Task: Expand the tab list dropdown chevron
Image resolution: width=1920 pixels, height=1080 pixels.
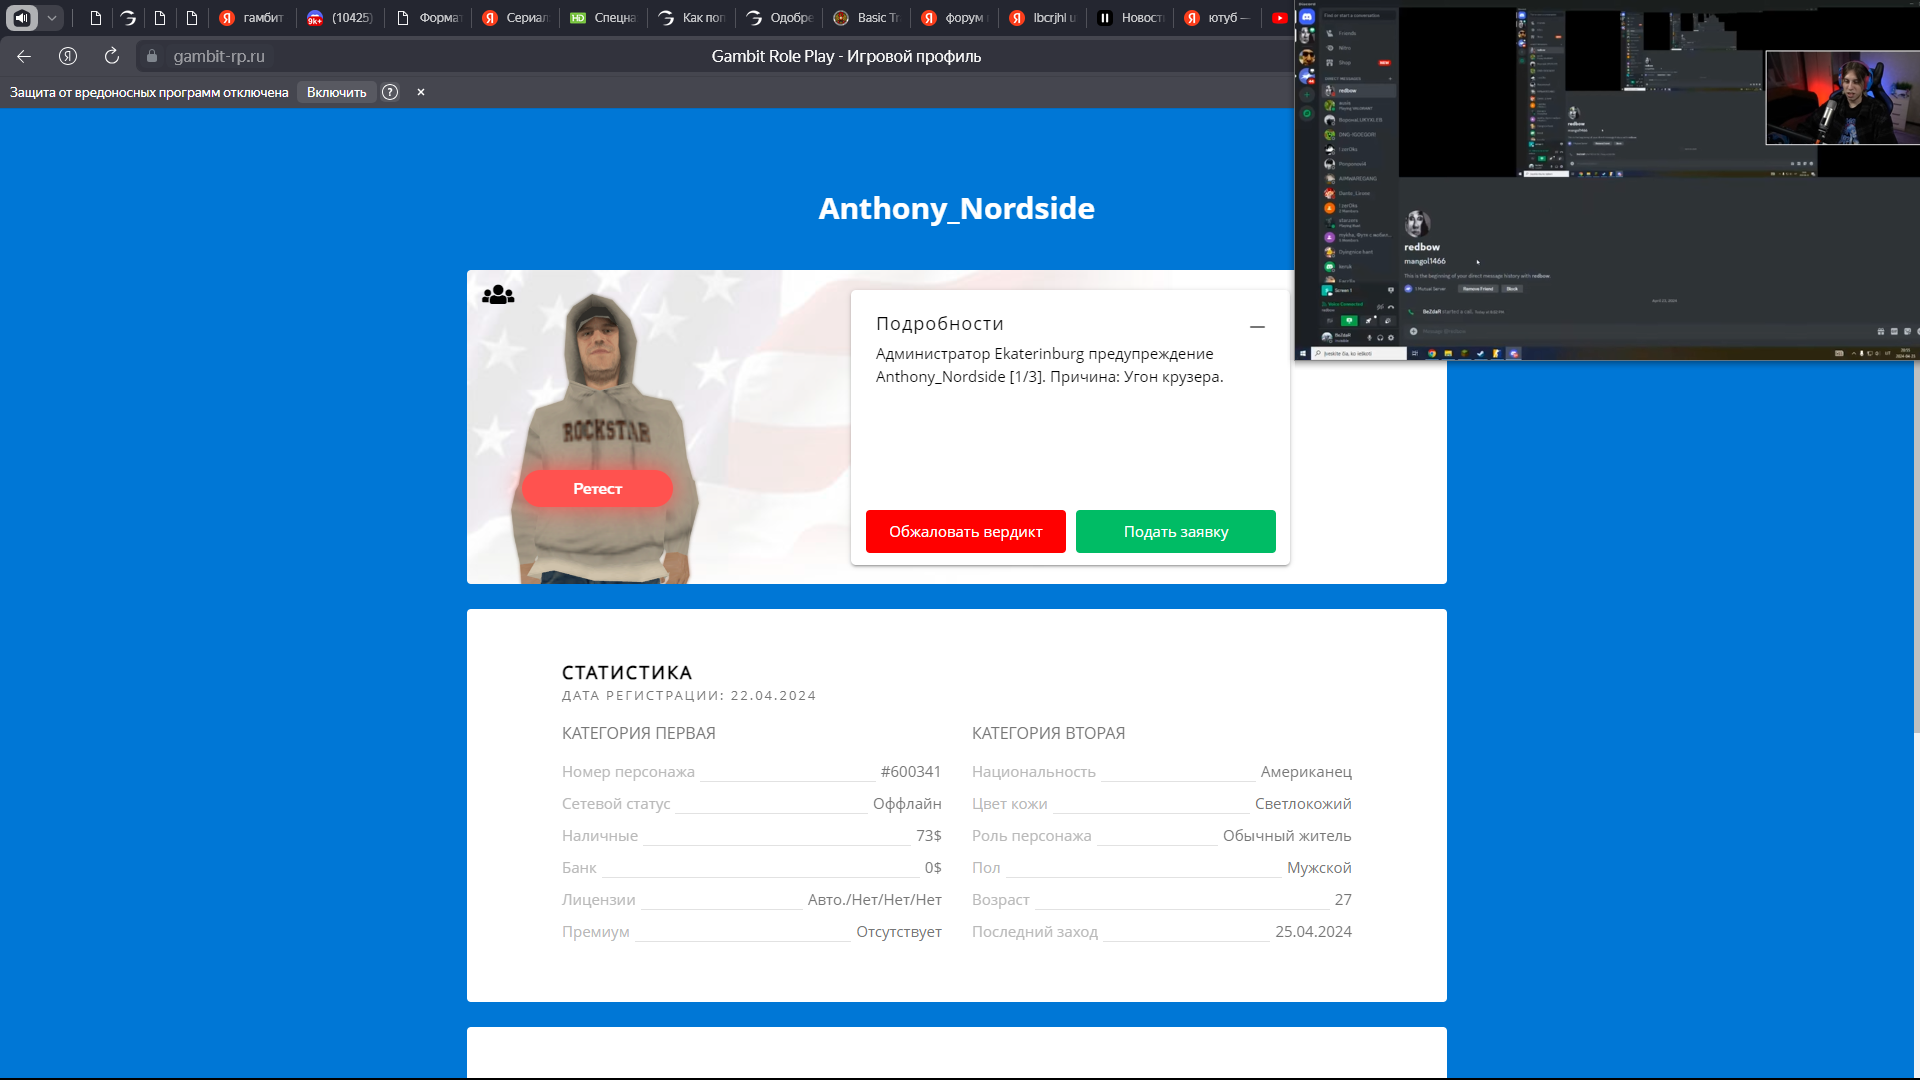Action: pos(52,18)
